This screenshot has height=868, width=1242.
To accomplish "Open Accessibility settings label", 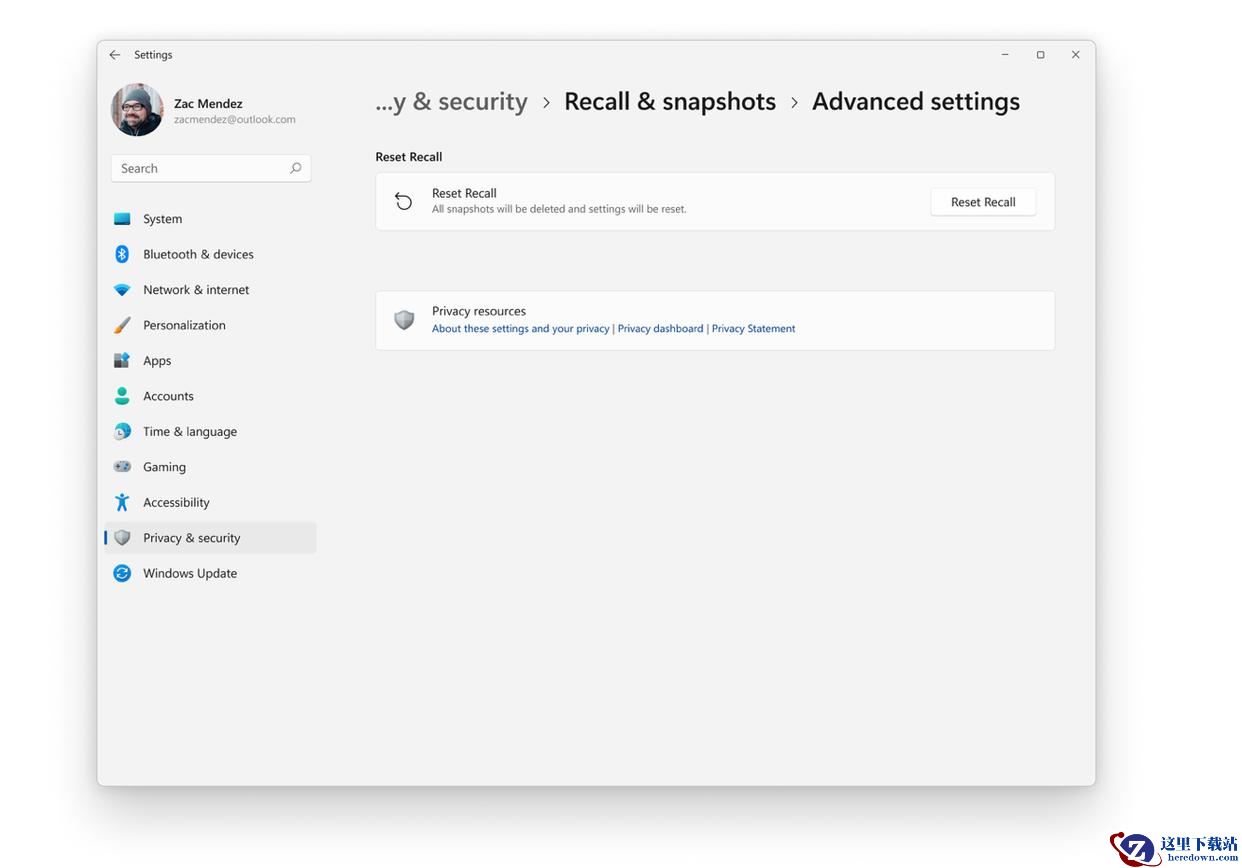I will point(176,502).
